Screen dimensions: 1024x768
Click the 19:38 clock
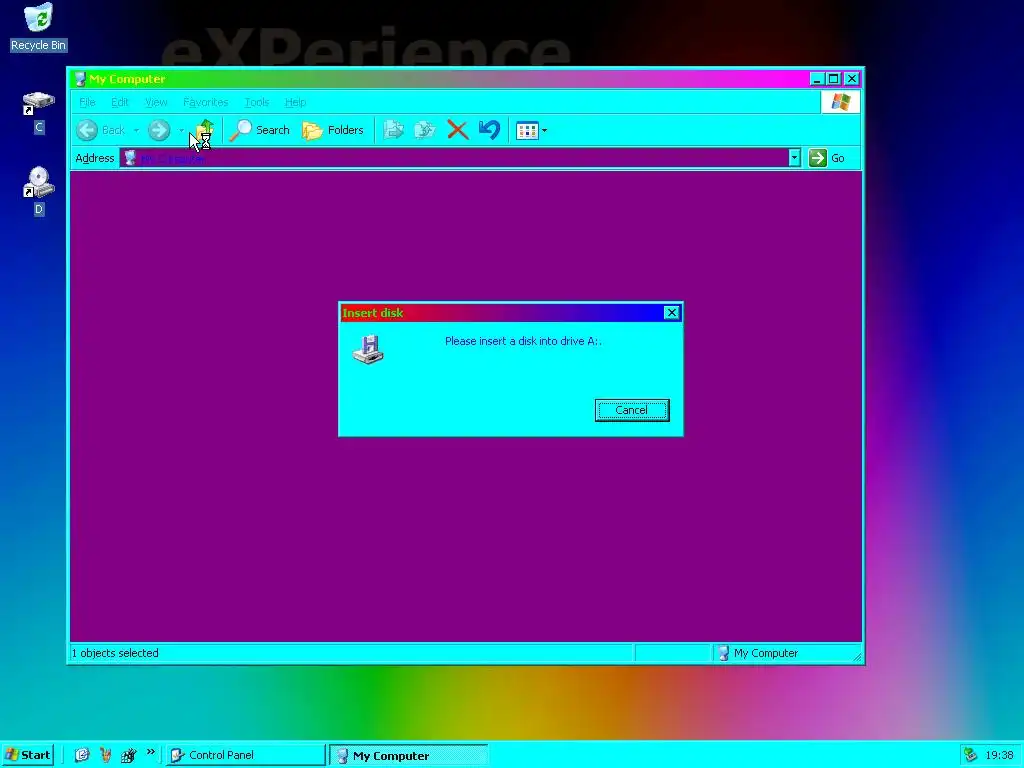pyautogui.click(x=999, y=755)
